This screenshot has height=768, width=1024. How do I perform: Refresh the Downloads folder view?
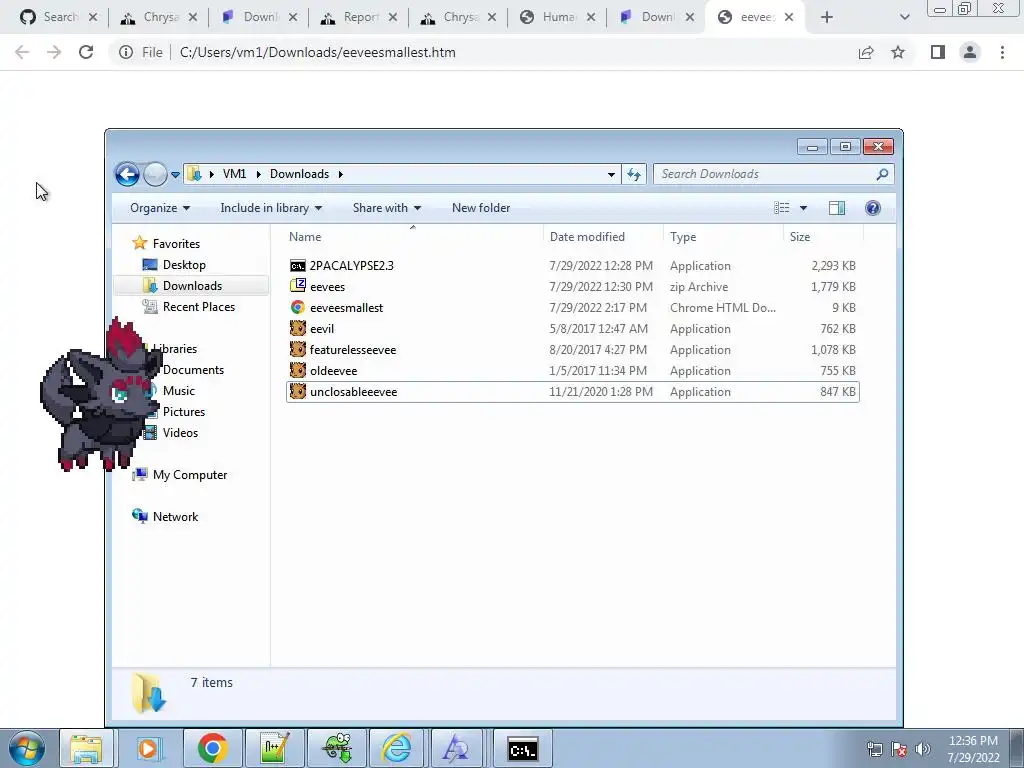(633, 174)
